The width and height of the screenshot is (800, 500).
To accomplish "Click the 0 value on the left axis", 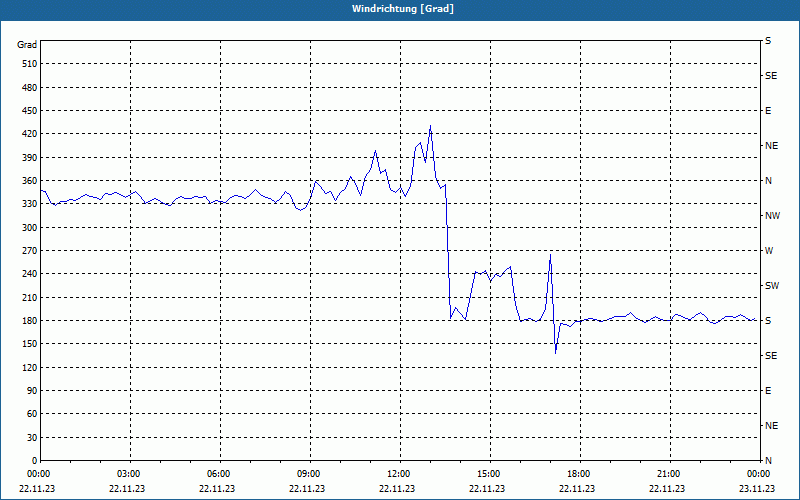I will [x=34, y=461].
